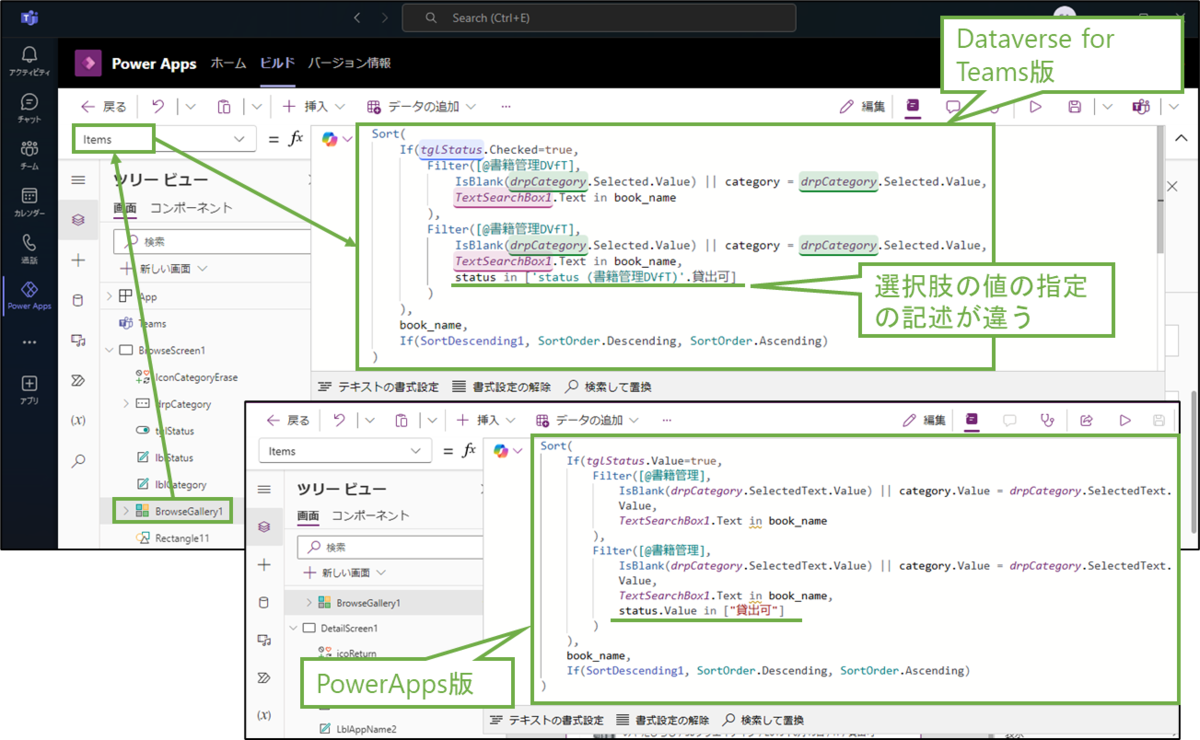
Task: Open overflow ellipsis in upper editor toolbar
Action: point(506,106)
